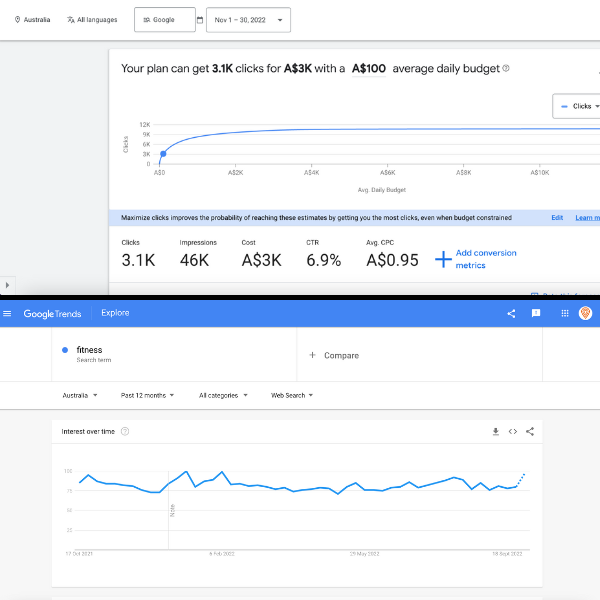
Task: Click the embed code icon on chart
Action: coord(513,431)
